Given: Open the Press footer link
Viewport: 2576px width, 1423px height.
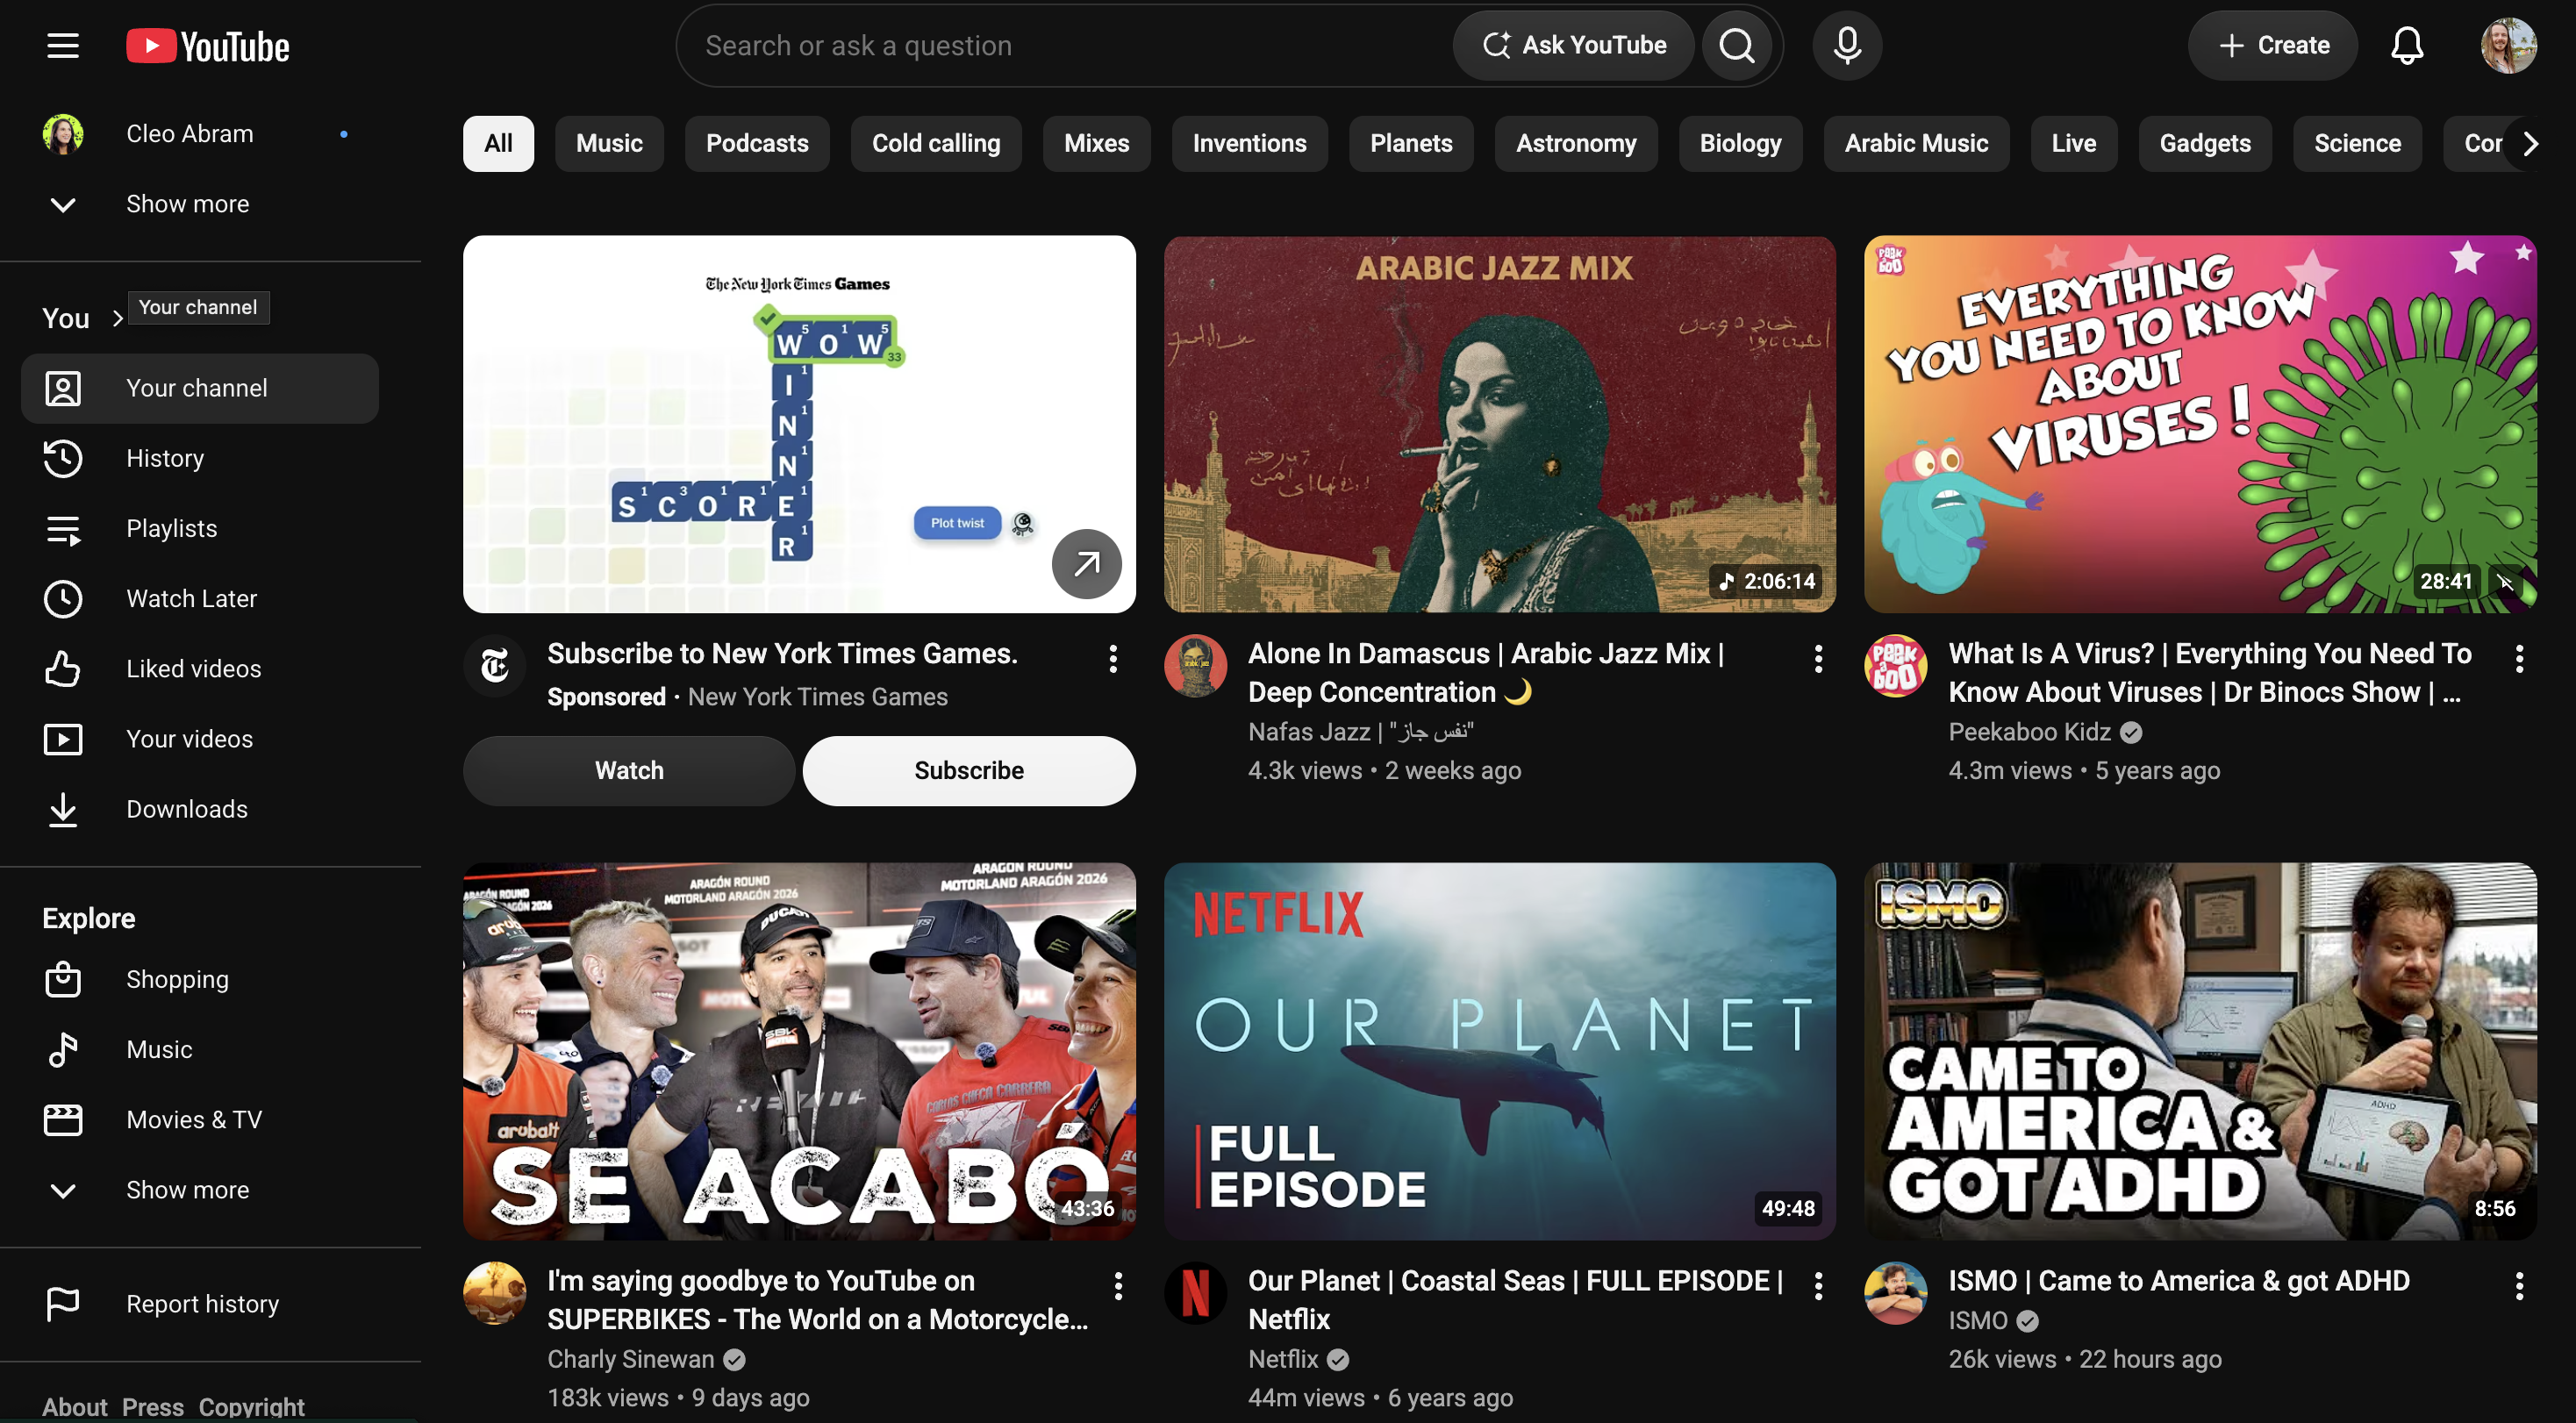Looking at the screenshot, I should click(x=153, y=1407).
